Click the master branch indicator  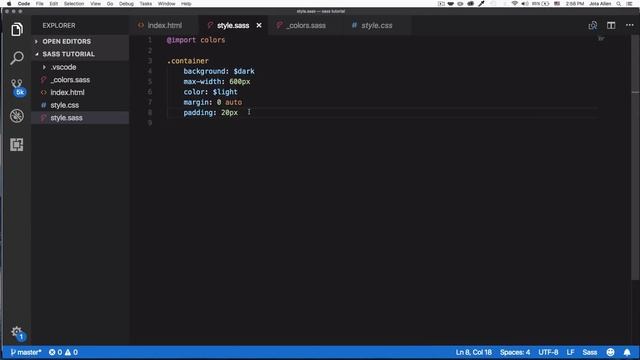coord(26,352)
